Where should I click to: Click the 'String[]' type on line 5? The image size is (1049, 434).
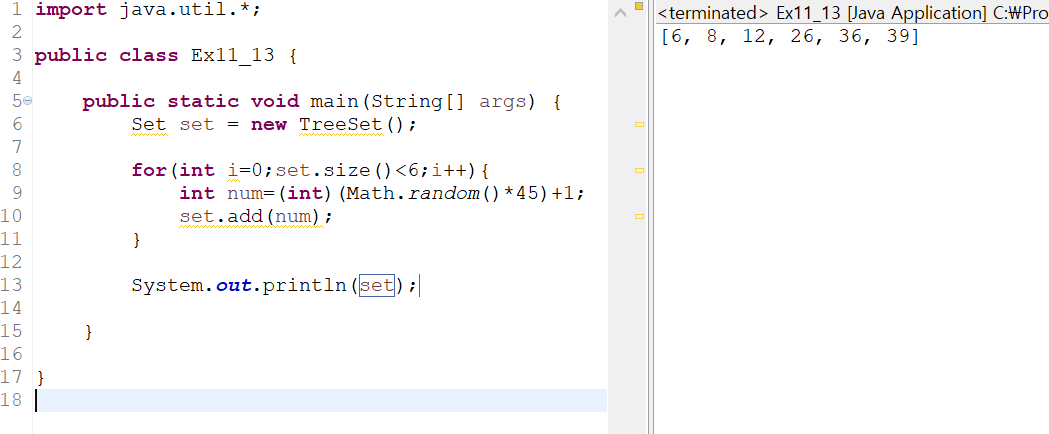(x=418, y=102)
